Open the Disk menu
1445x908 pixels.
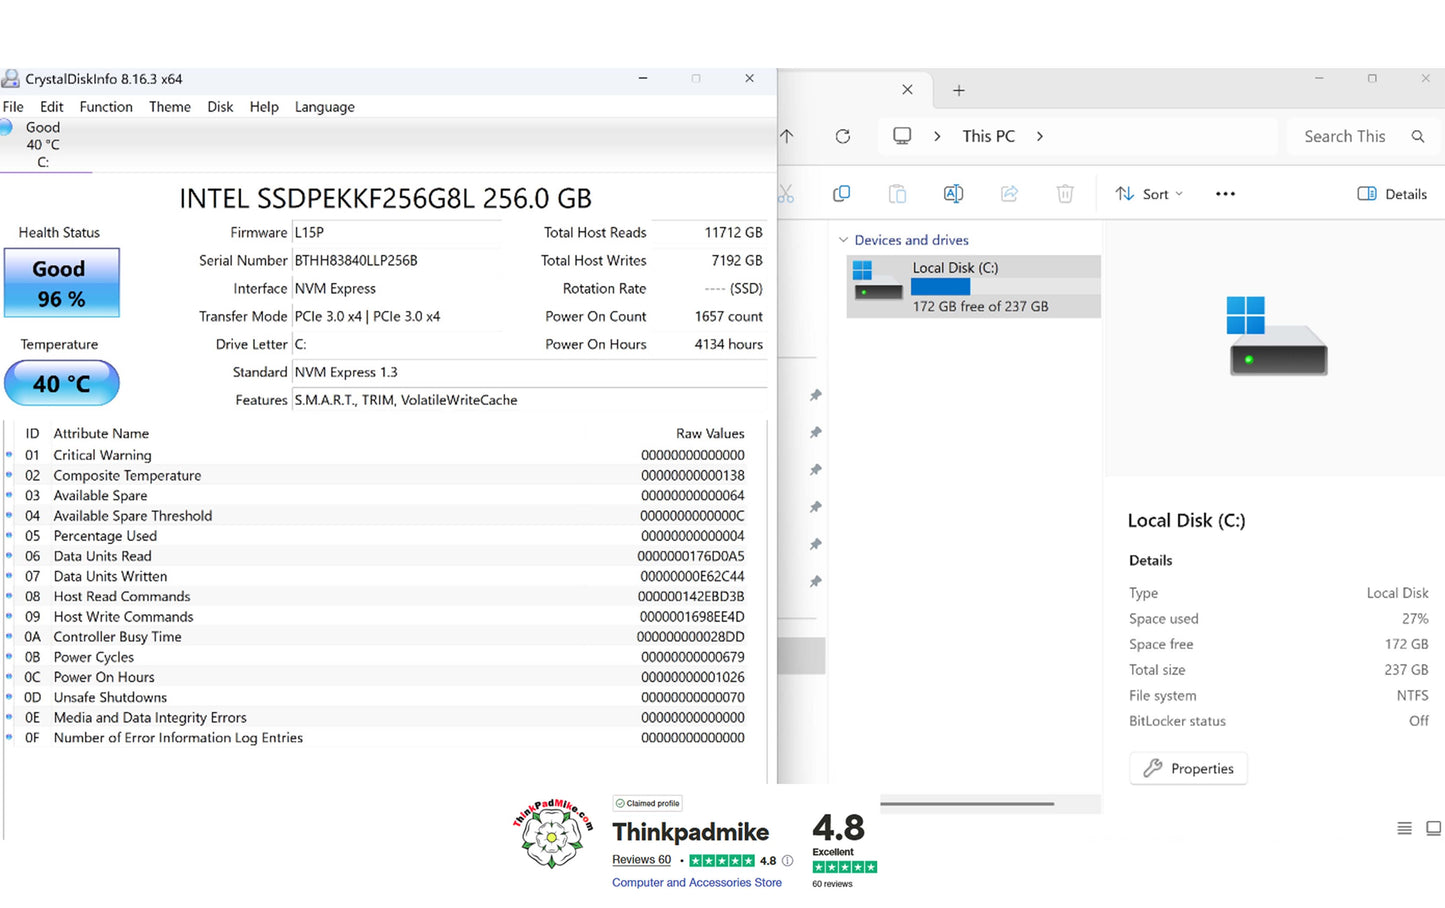tap(220, 107)
